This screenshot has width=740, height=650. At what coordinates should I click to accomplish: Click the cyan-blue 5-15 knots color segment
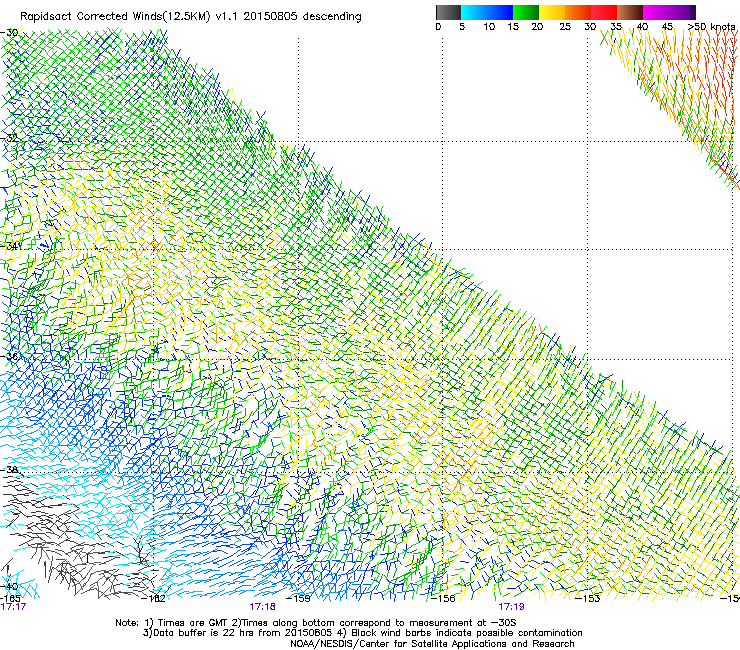point(487,12)
